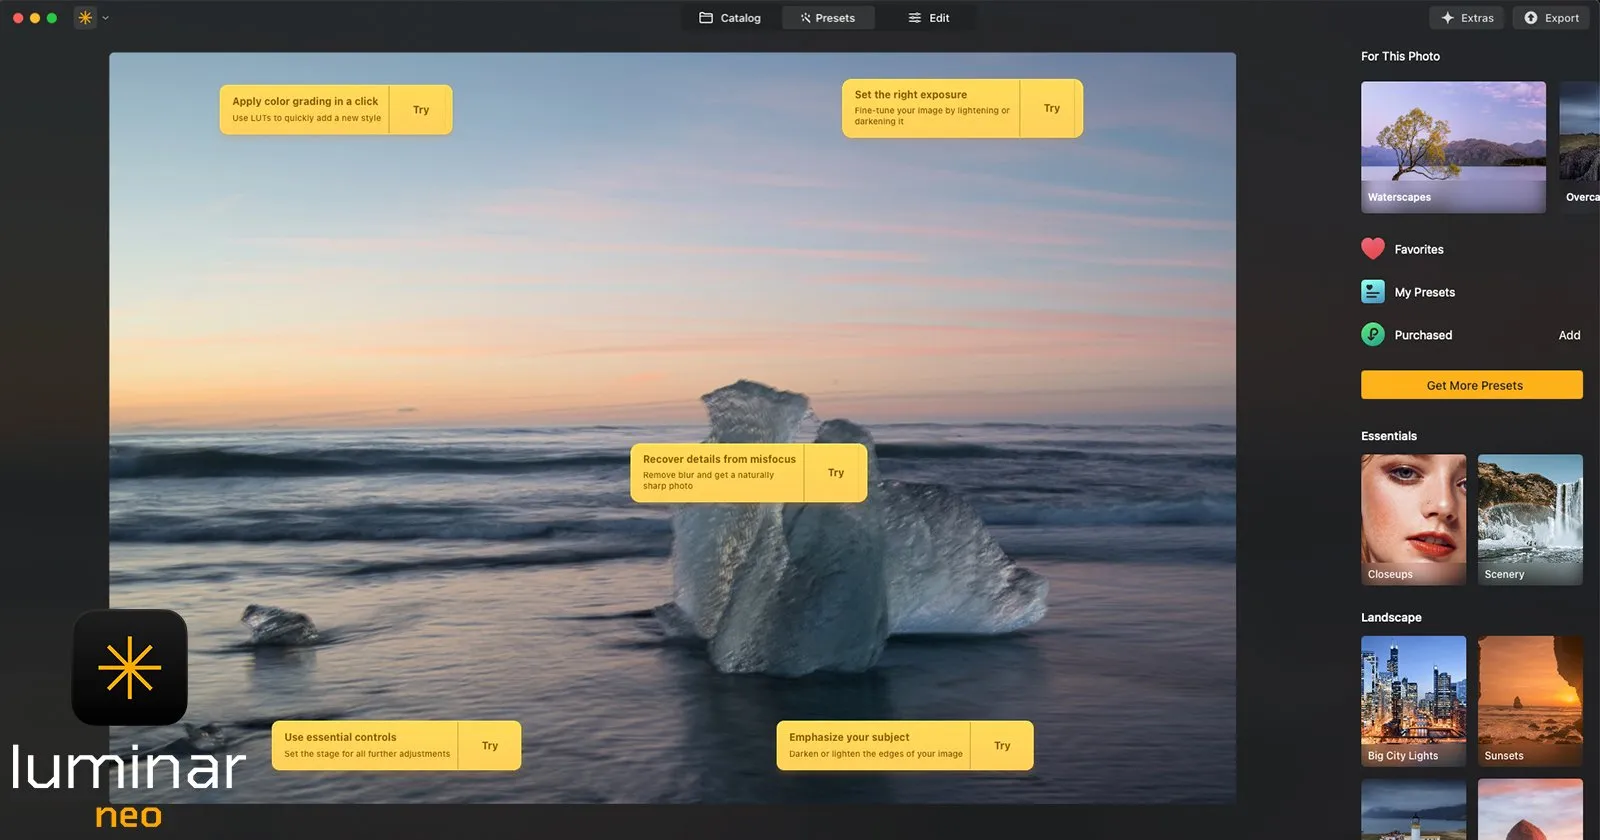This screenshot has height=840, width=1600.
Task: Click the Luminar asterisk logo icon in toolbar
Action: 86,18
